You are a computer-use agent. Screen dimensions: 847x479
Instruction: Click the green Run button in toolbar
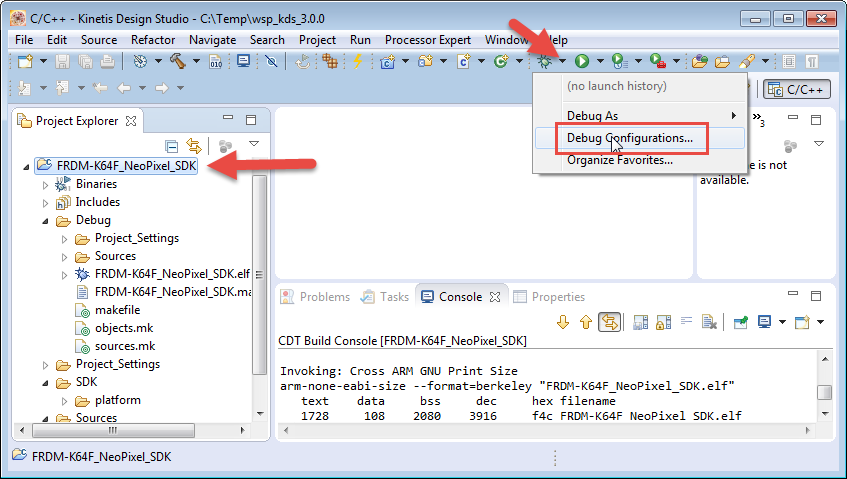point(581,62)
